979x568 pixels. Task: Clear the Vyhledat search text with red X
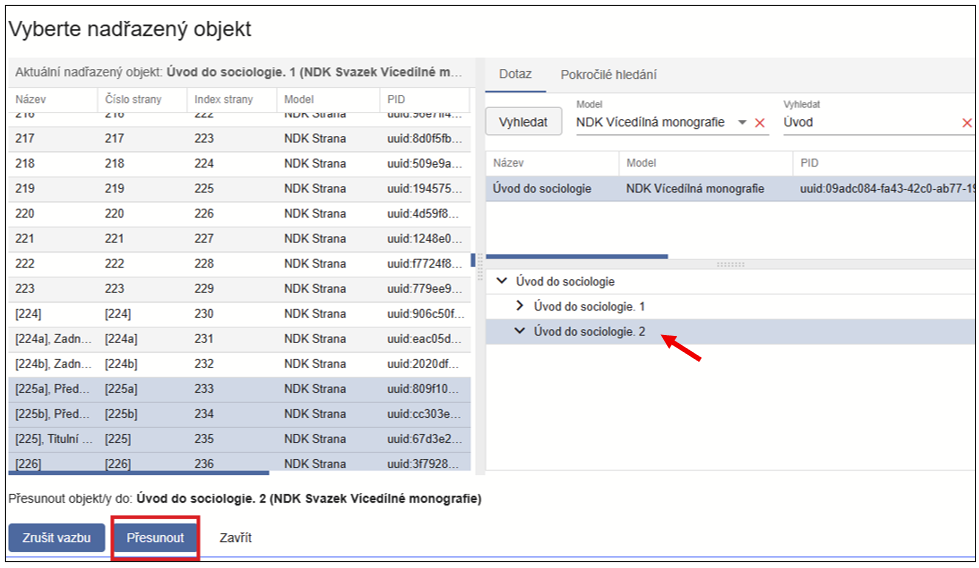click(966, 123)
